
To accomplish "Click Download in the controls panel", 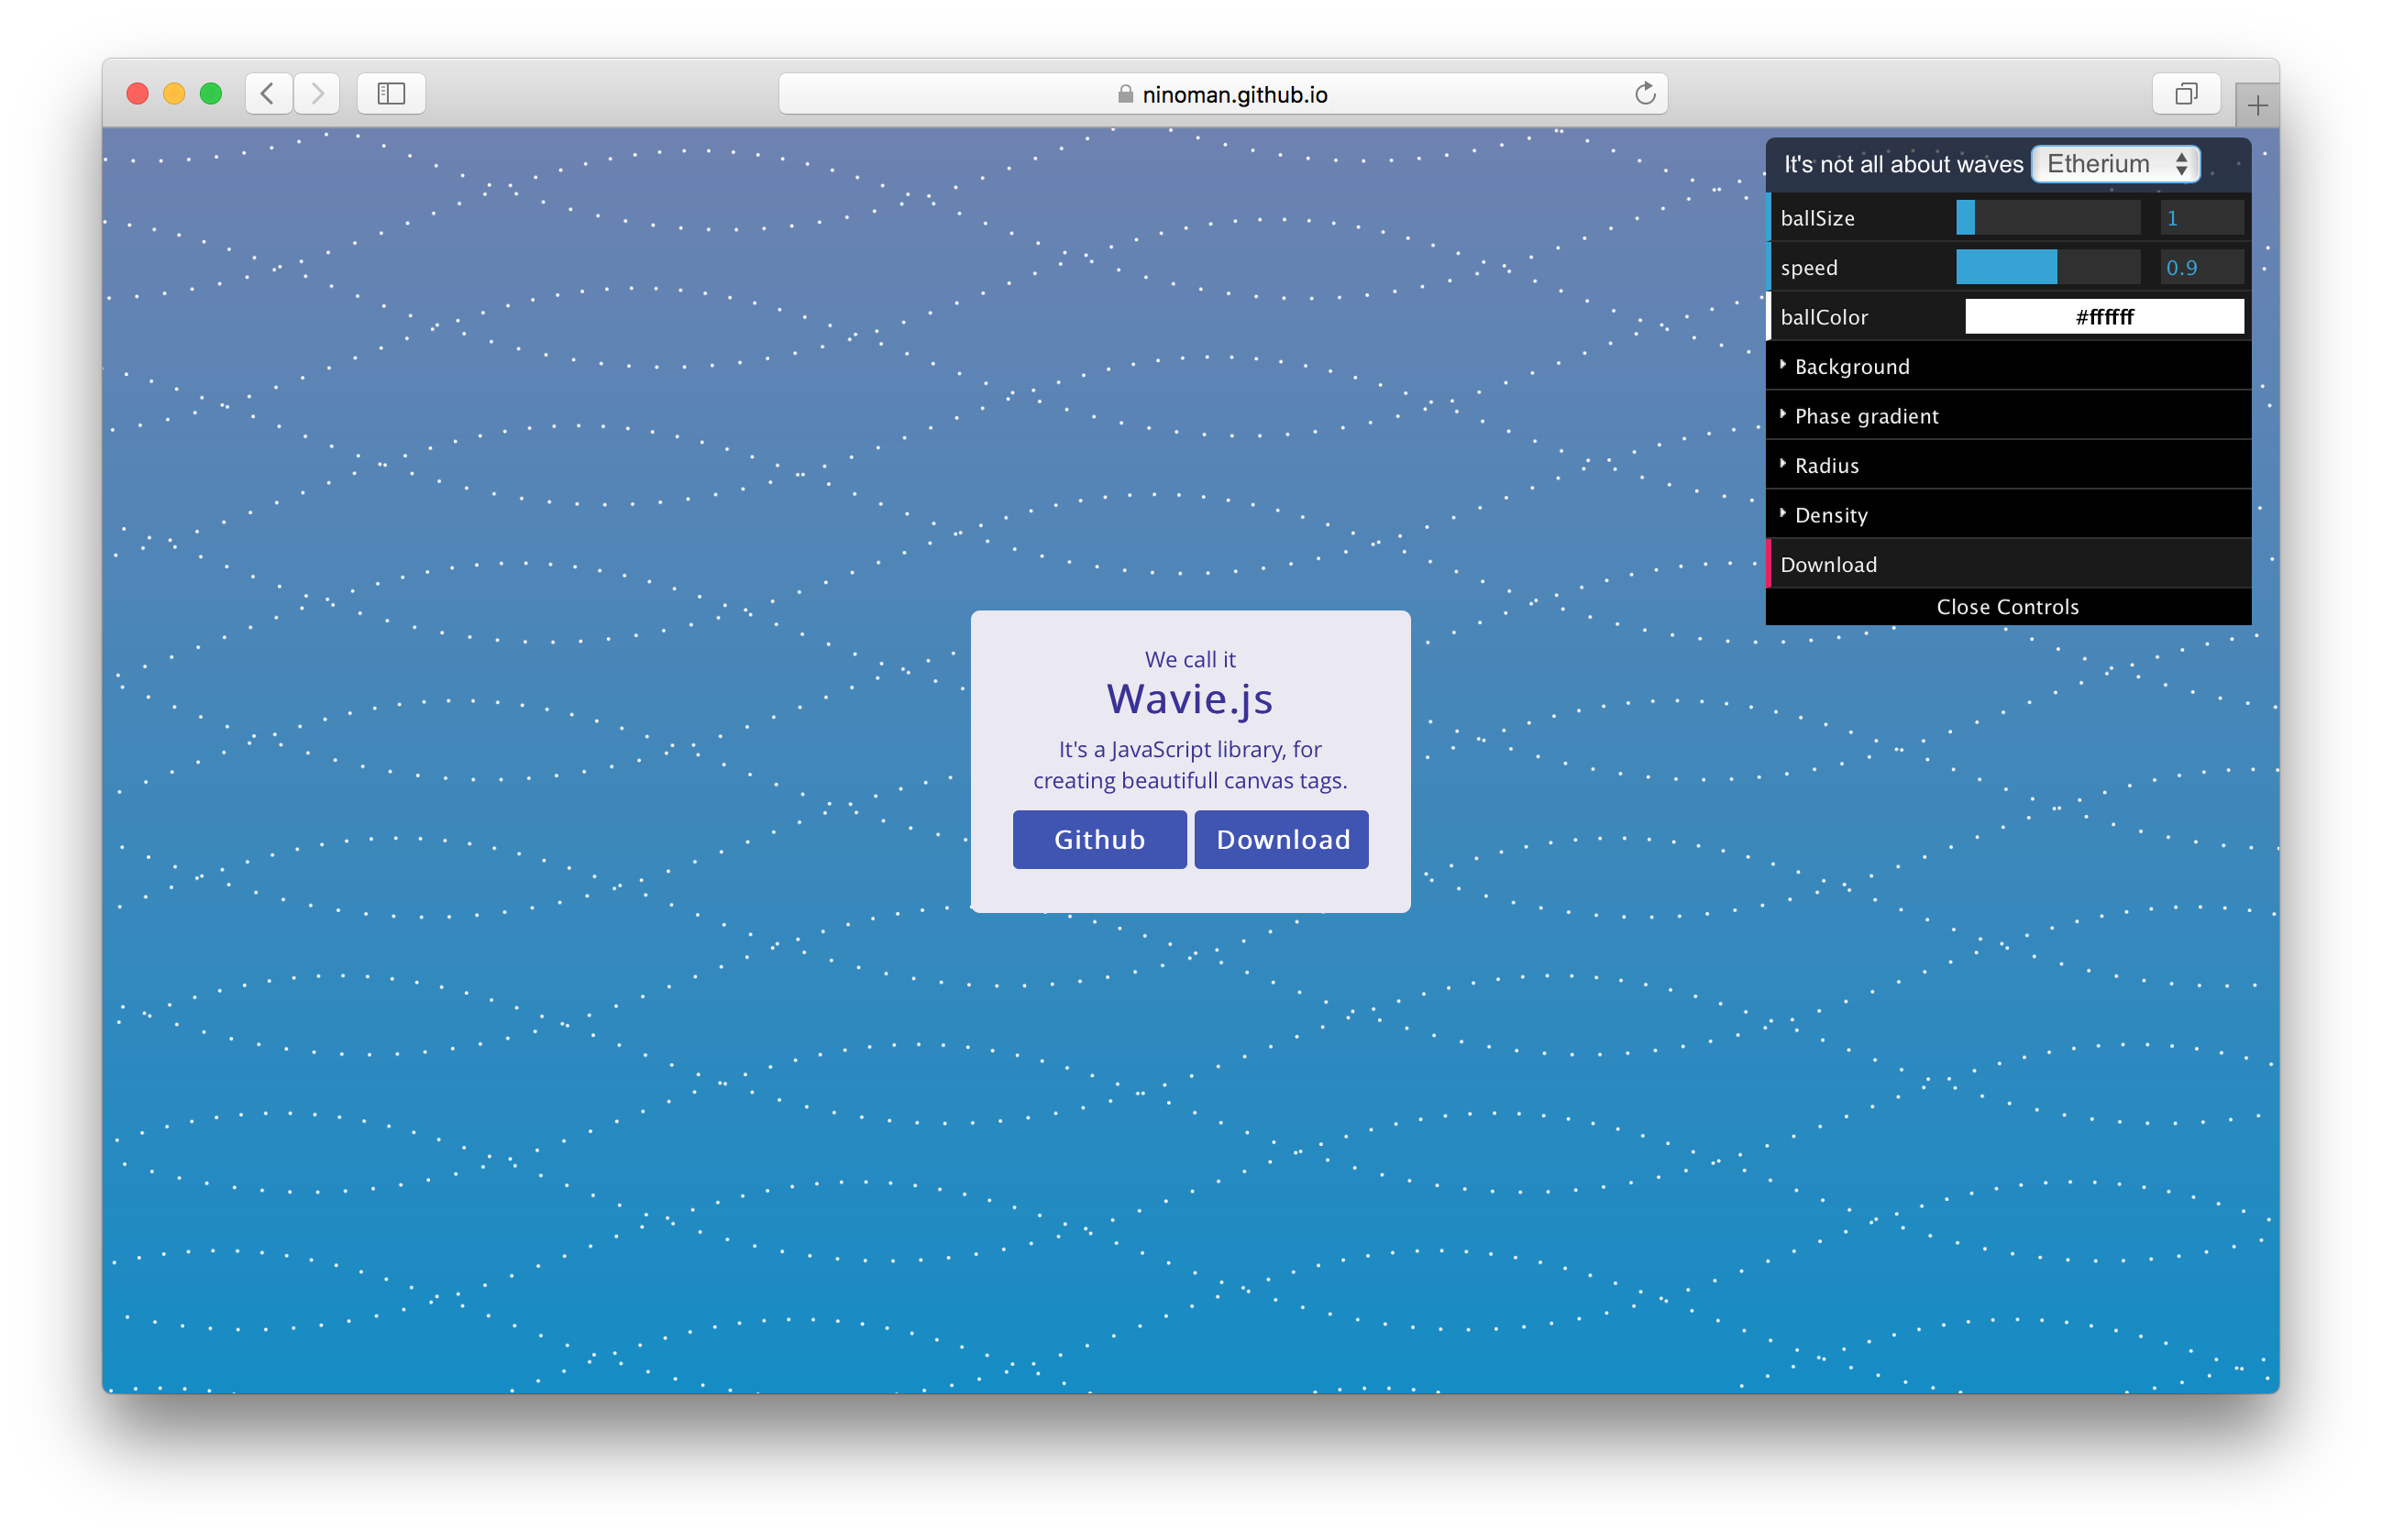I will [x=1829, y=565].
